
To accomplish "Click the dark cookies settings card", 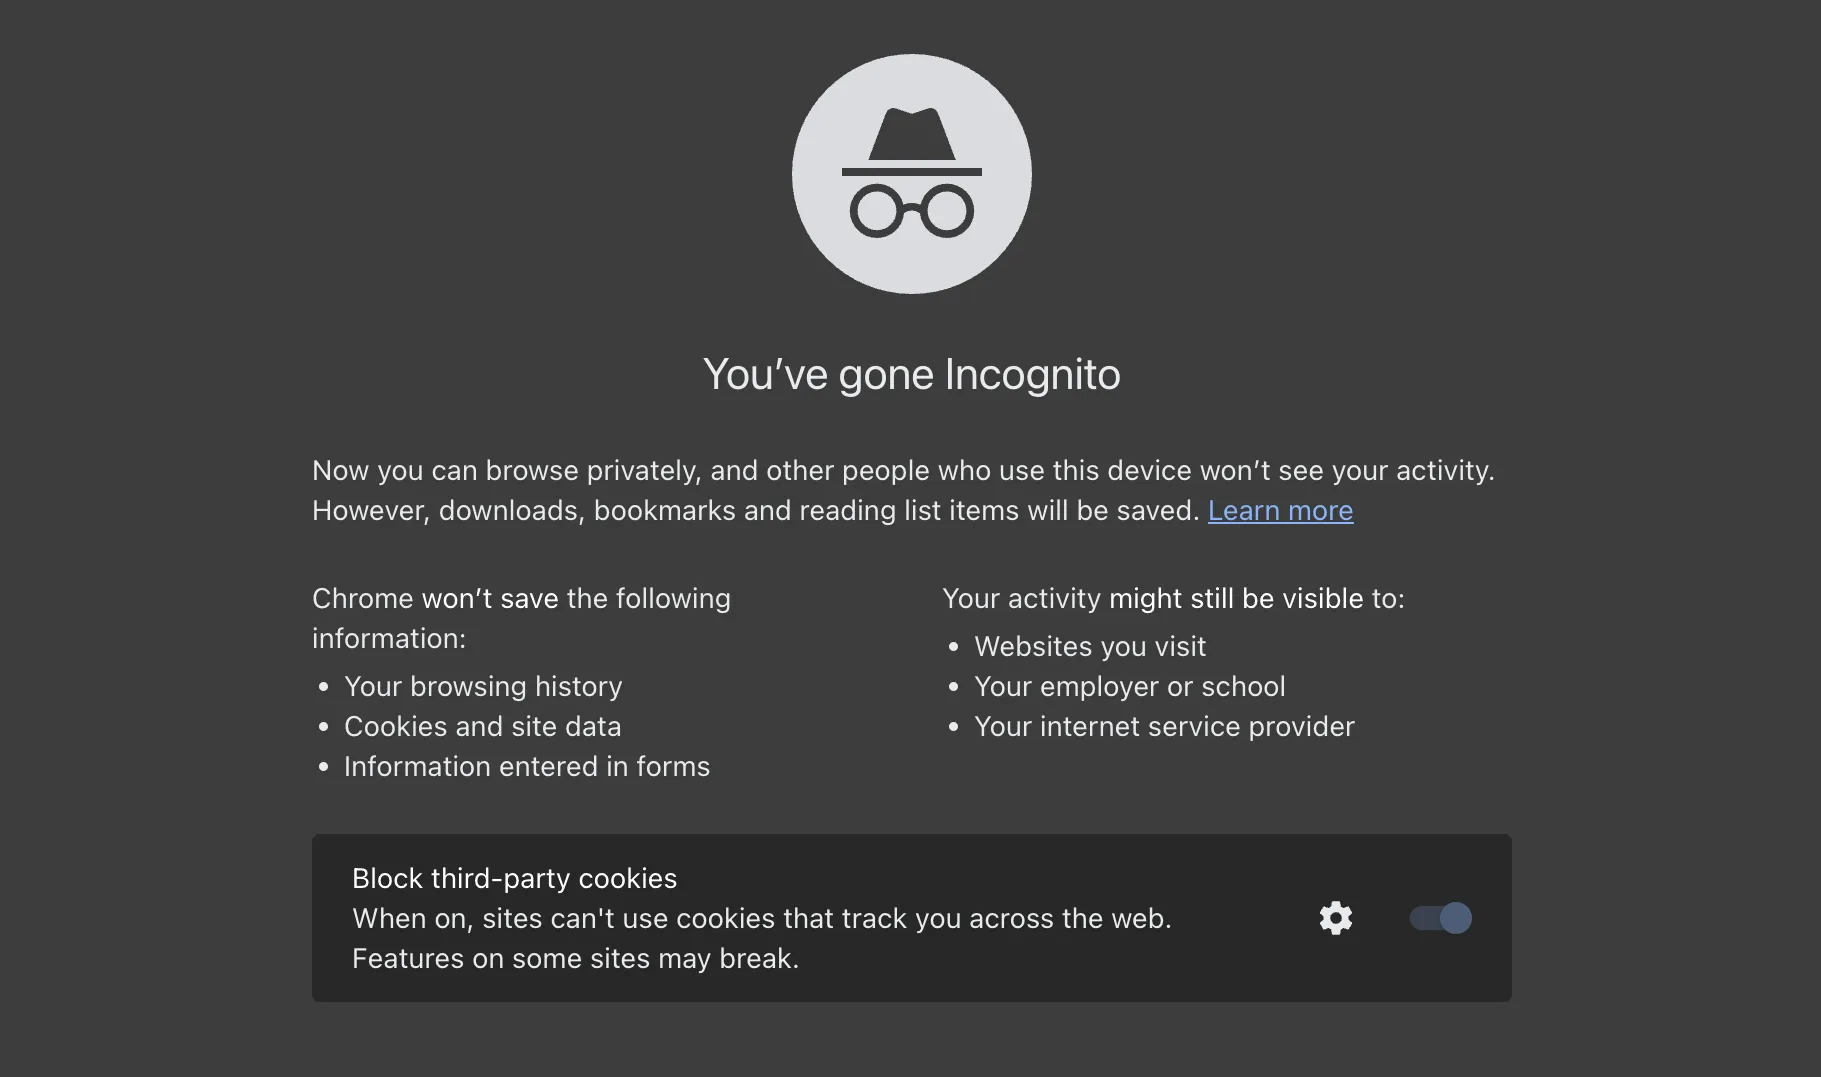I will (910, 917).
